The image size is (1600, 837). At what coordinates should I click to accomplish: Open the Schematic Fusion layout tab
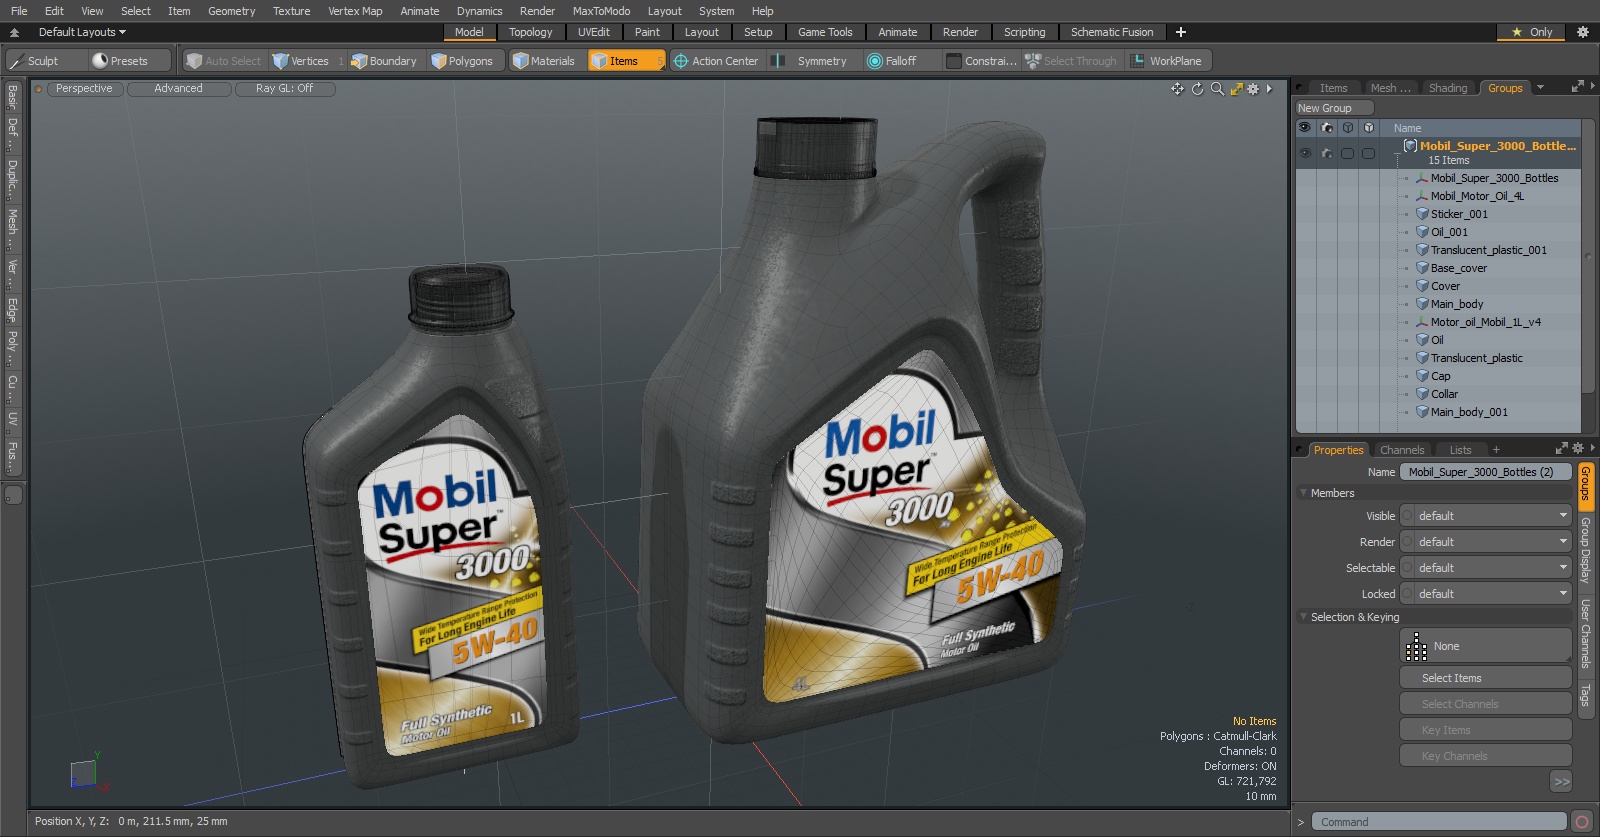1111,32
